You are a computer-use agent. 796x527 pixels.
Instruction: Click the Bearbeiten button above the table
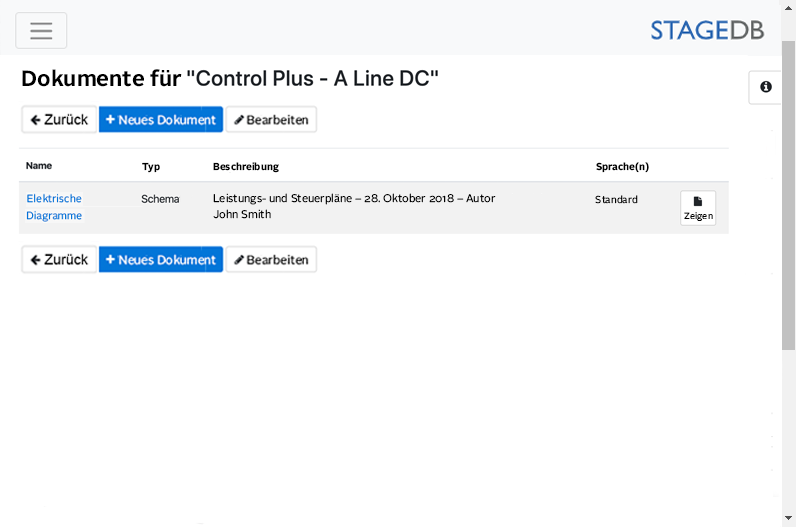click(271, 120)
